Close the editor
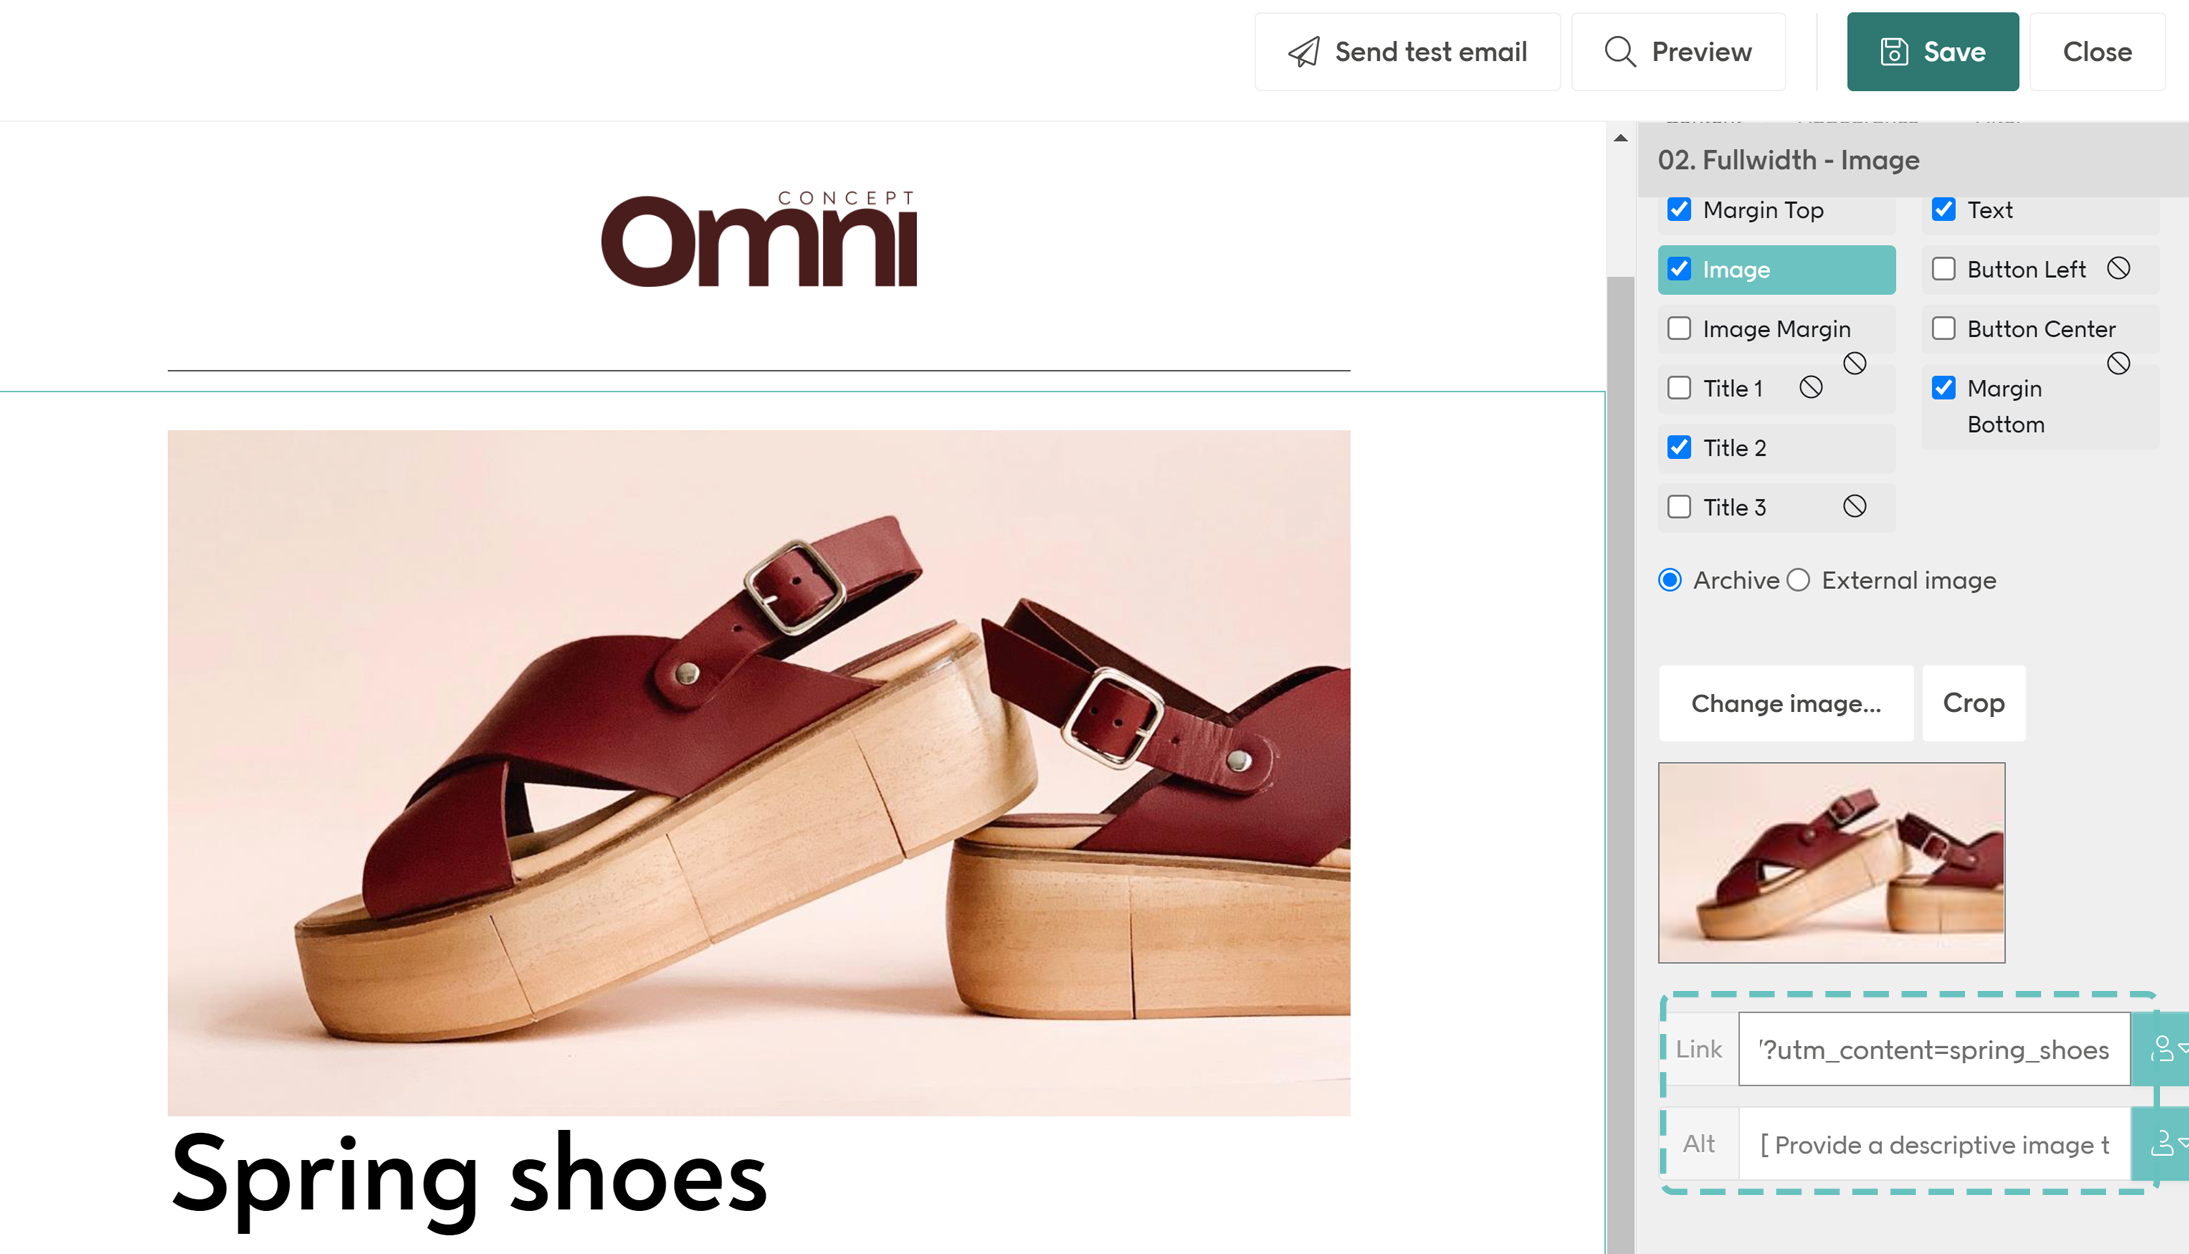2189x1254 pixels. [x=2097, y=52]
